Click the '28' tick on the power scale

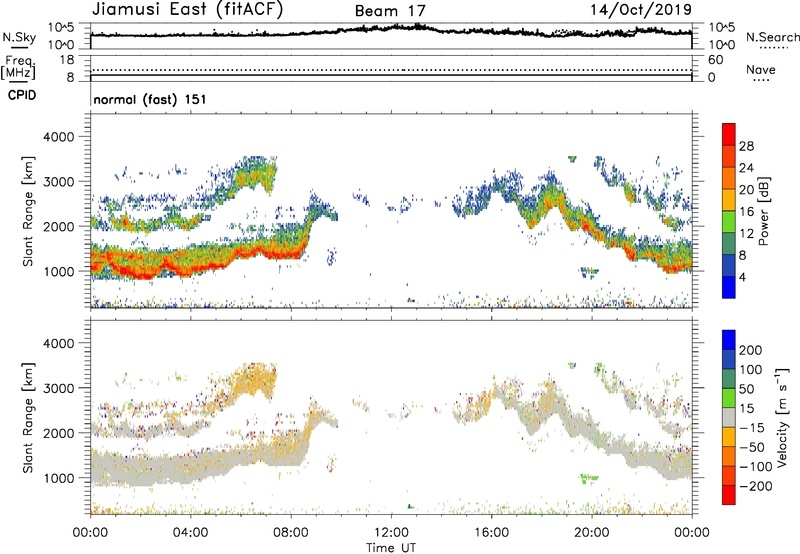tap(746, 146)
